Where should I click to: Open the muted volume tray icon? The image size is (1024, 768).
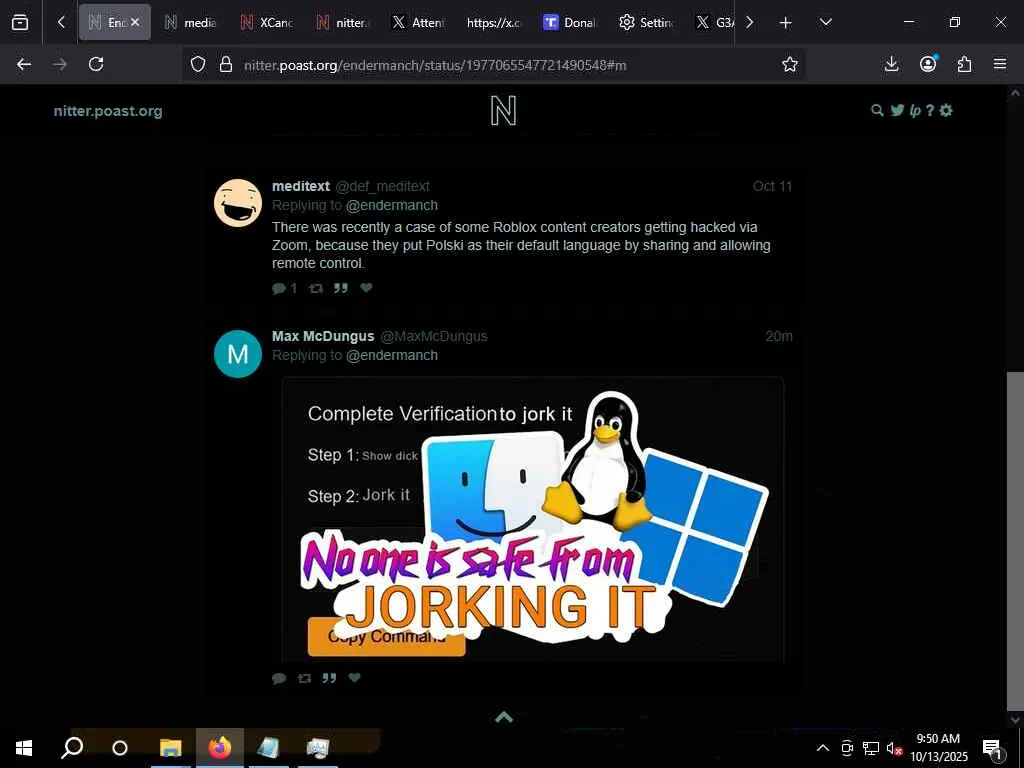tap(893, 748)
